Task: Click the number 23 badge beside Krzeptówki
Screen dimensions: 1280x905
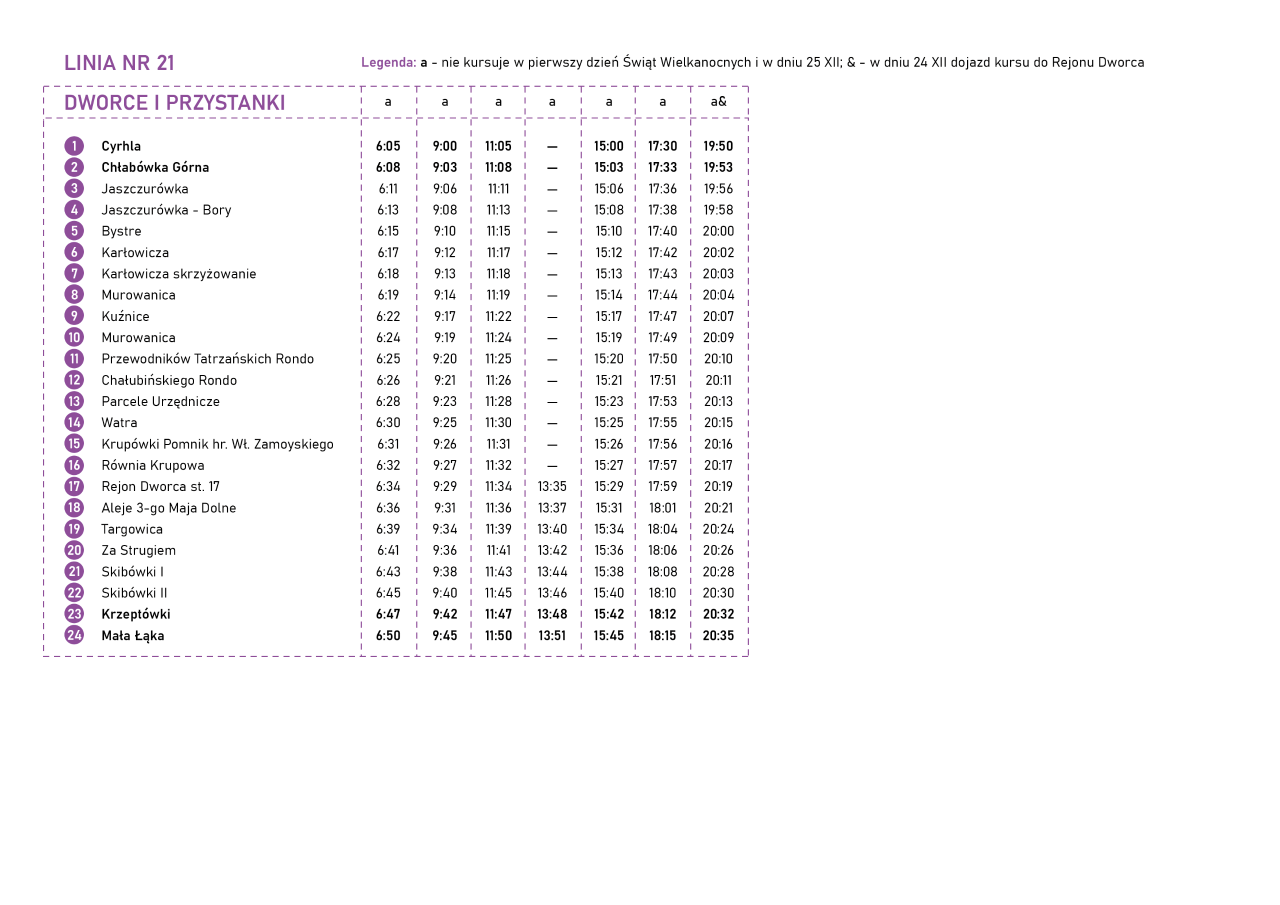Action: tap(74, 614)
